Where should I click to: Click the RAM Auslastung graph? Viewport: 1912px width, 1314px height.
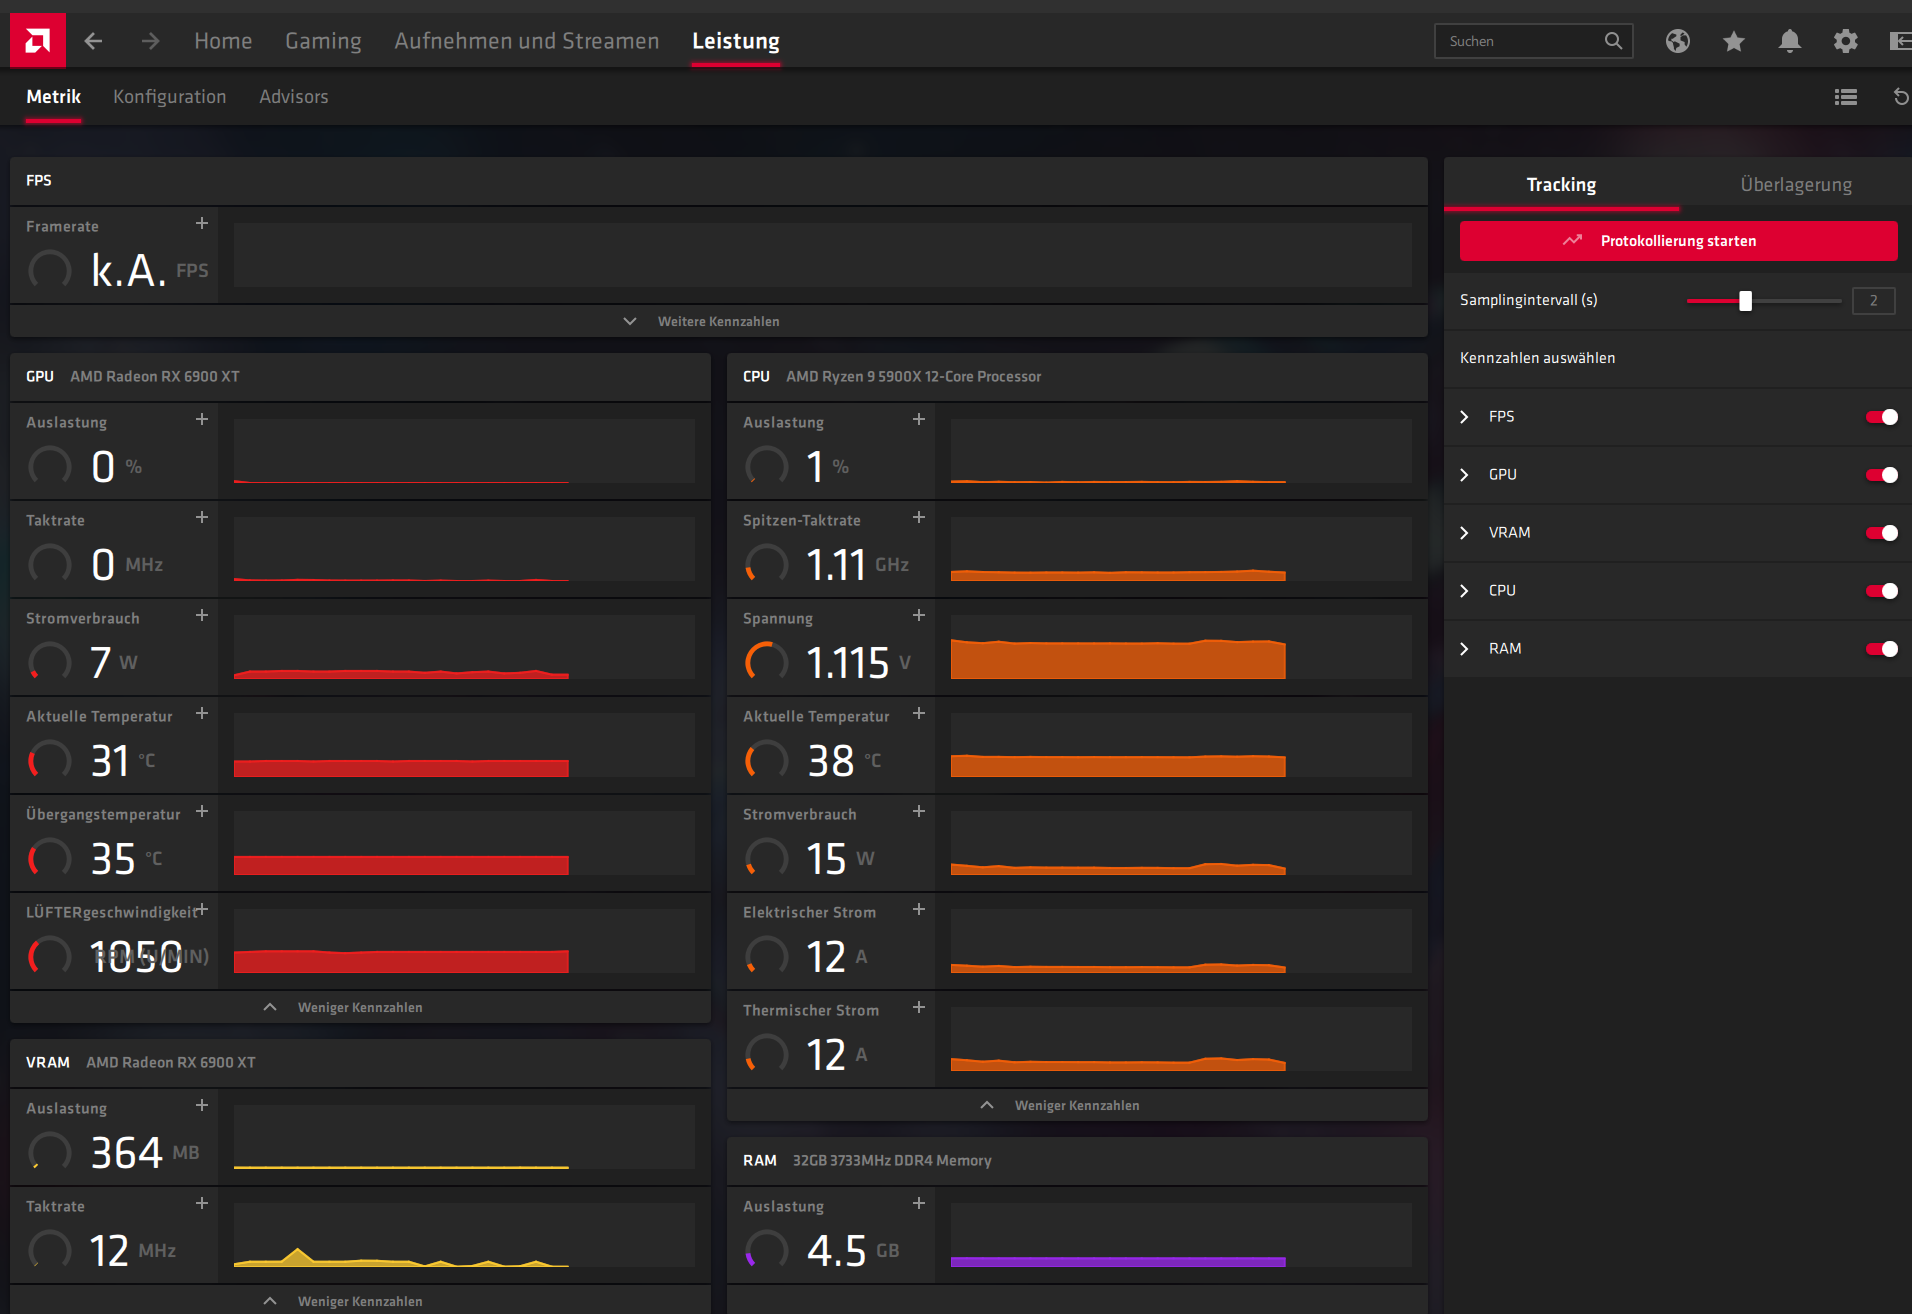(x=1181, y=1235)
